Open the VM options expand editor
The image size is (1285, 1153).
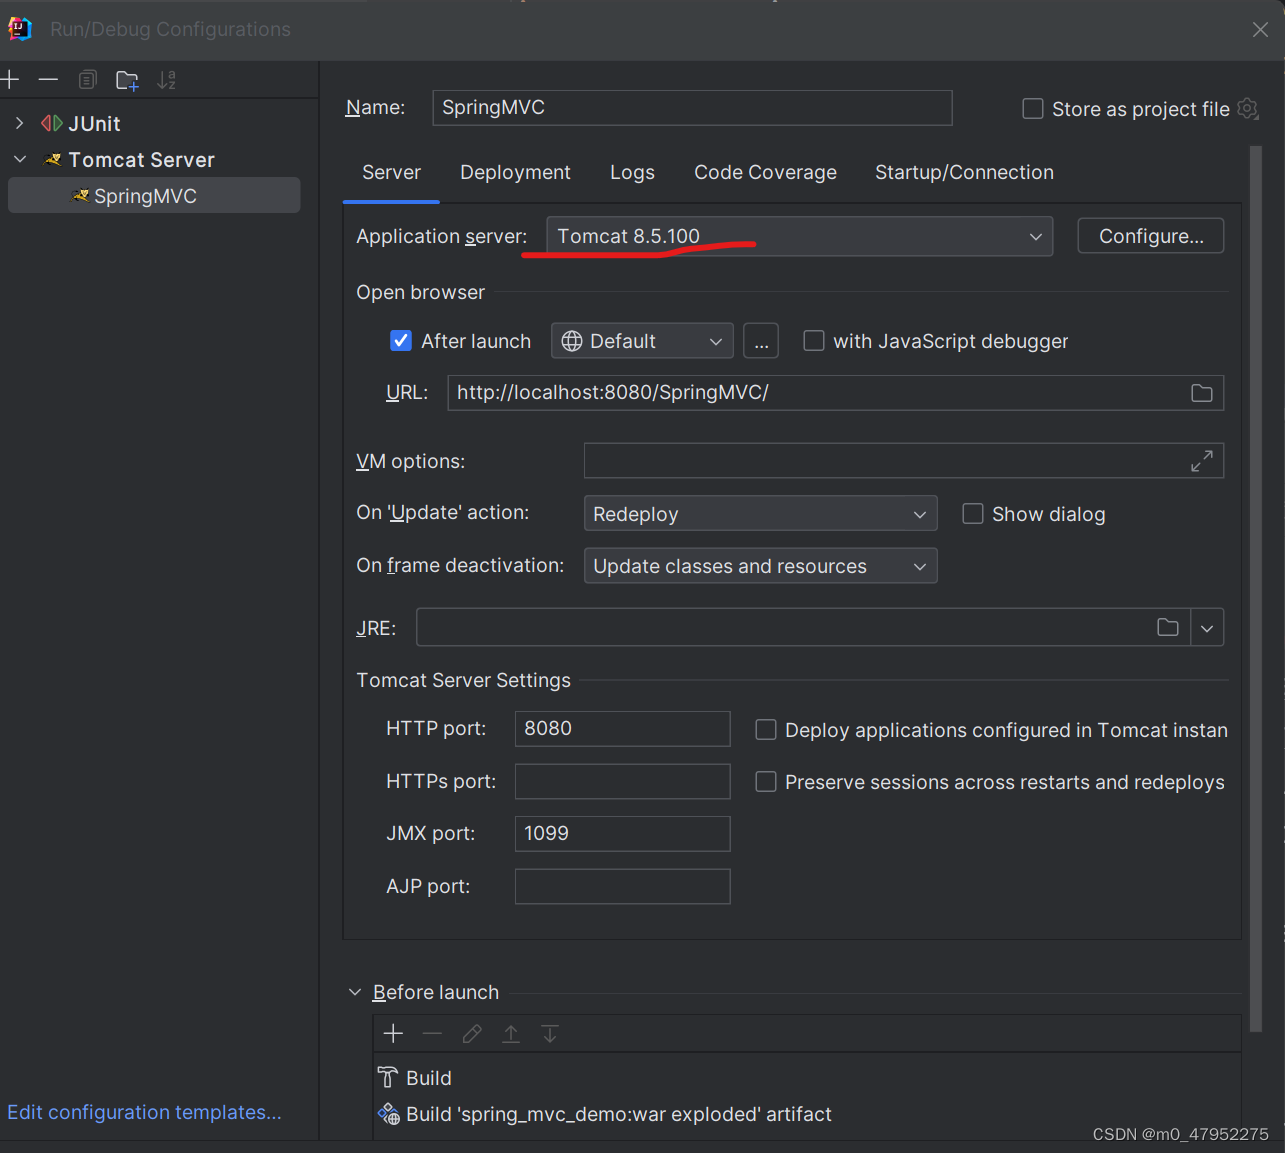(x=1203, y=460)
